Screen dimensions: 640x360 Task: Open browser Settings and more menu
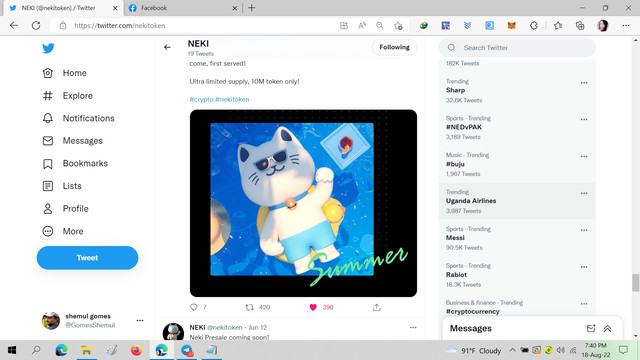[x=626, y=25]
